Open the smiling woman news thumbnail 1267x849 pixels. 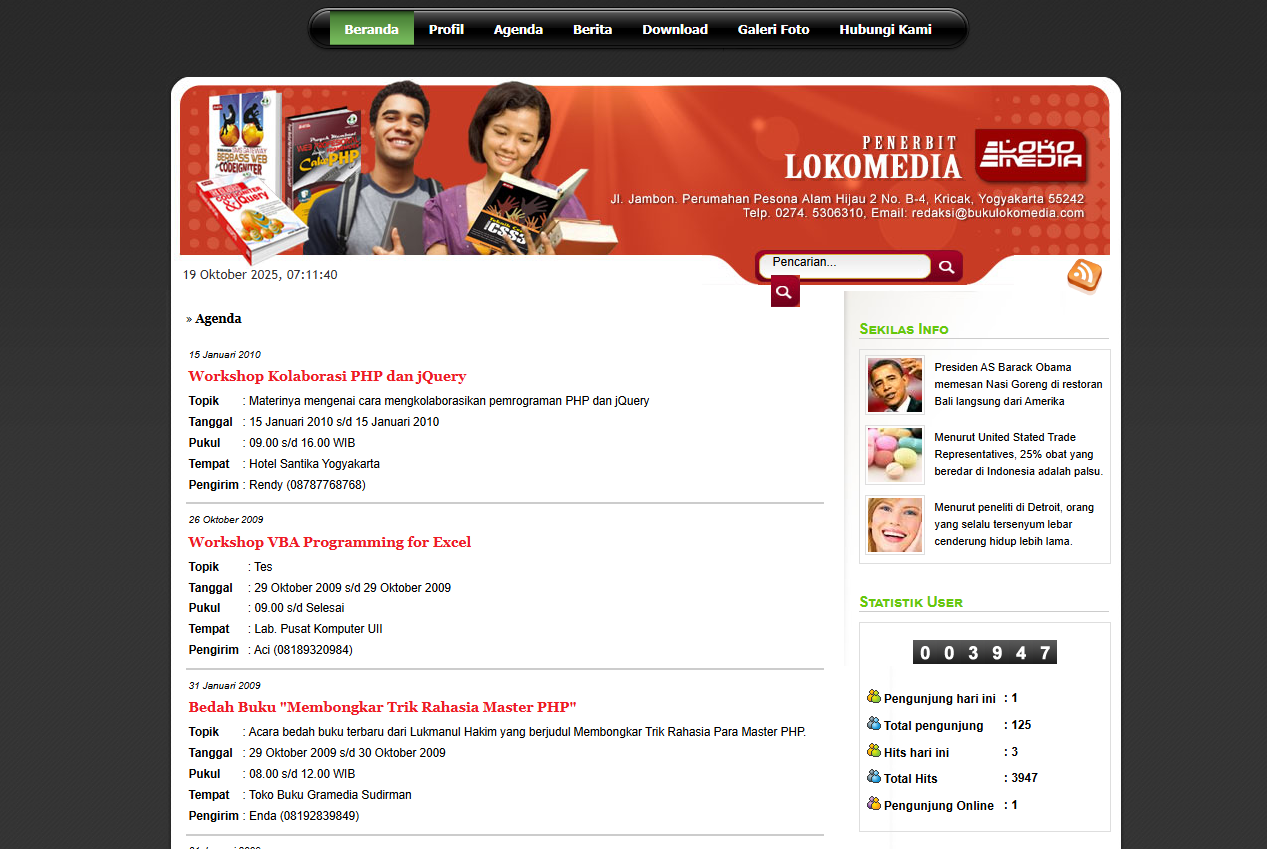pos(894,525)
